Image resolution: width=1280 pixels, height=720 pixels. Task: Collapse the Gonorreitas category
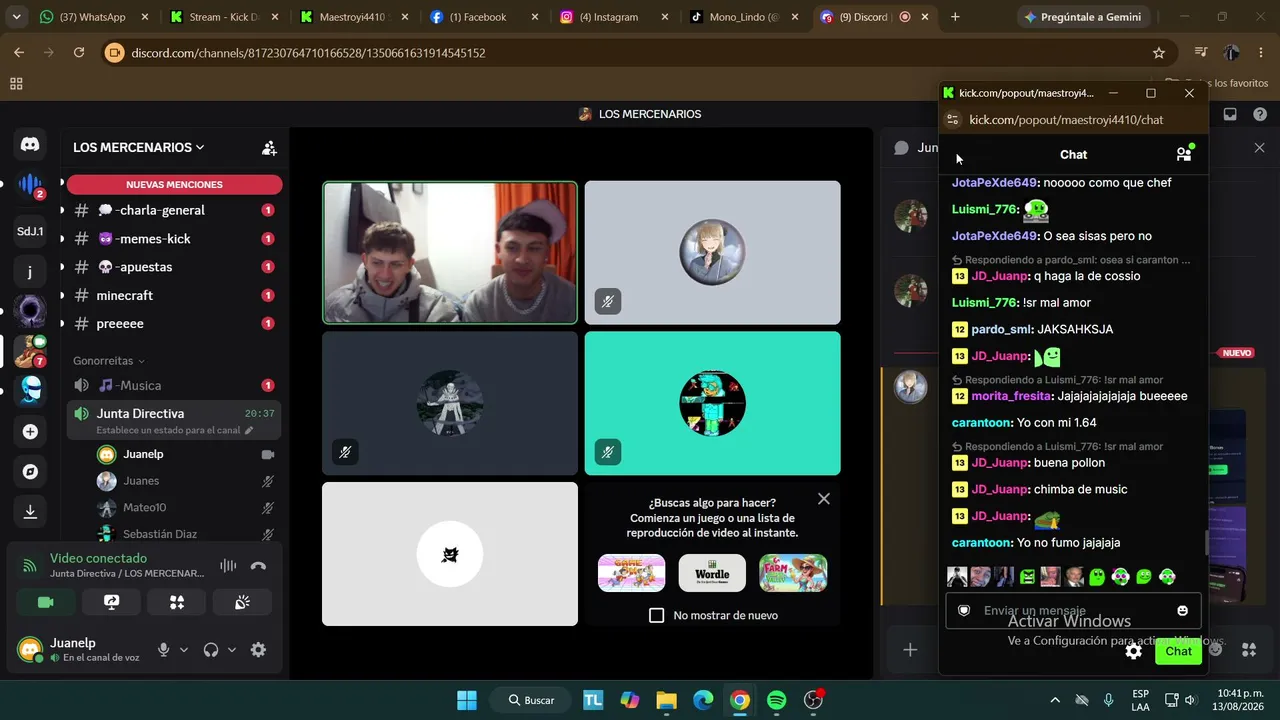pos(109,360)
